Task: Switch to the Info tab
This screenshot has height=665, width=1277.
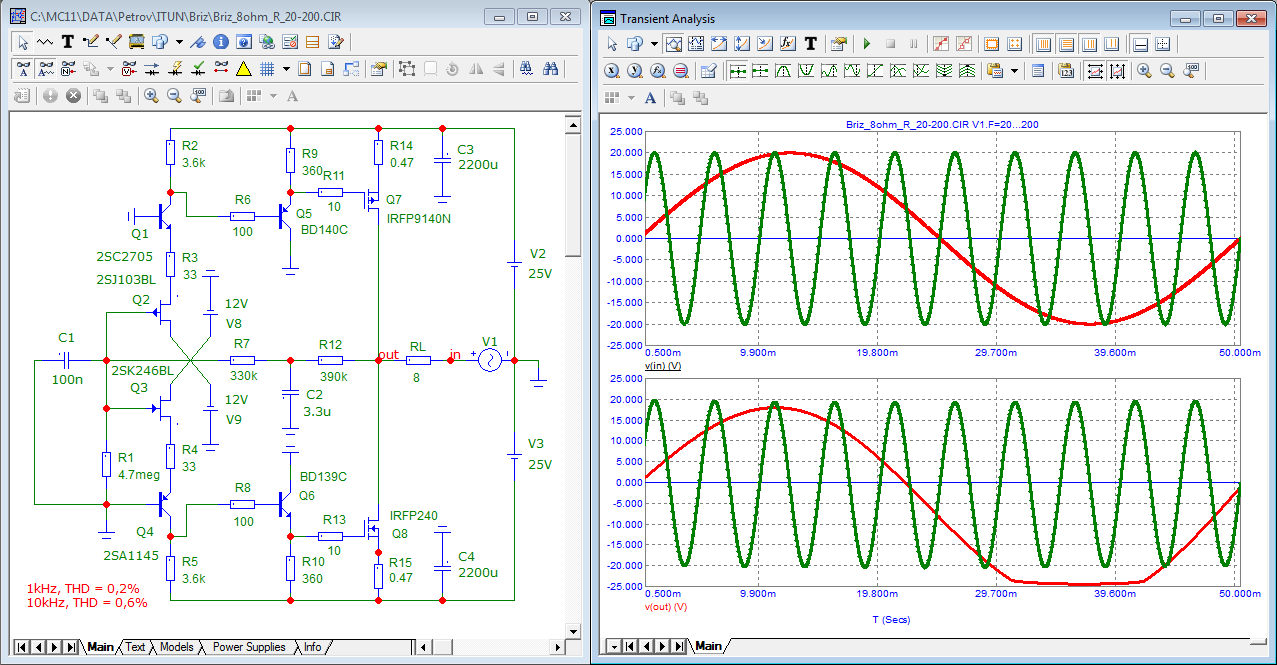Action: tap(312, 647)
